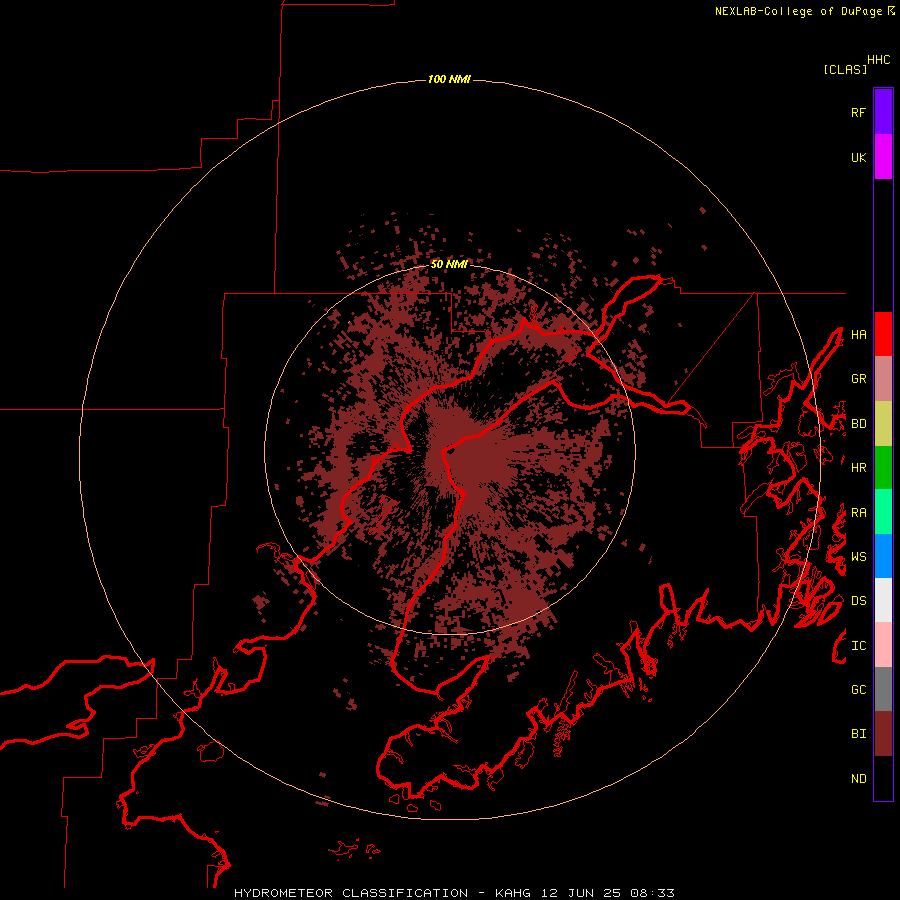Click the "HR" legend label
This screenshot has height=900, width=900.
point(858,467)
